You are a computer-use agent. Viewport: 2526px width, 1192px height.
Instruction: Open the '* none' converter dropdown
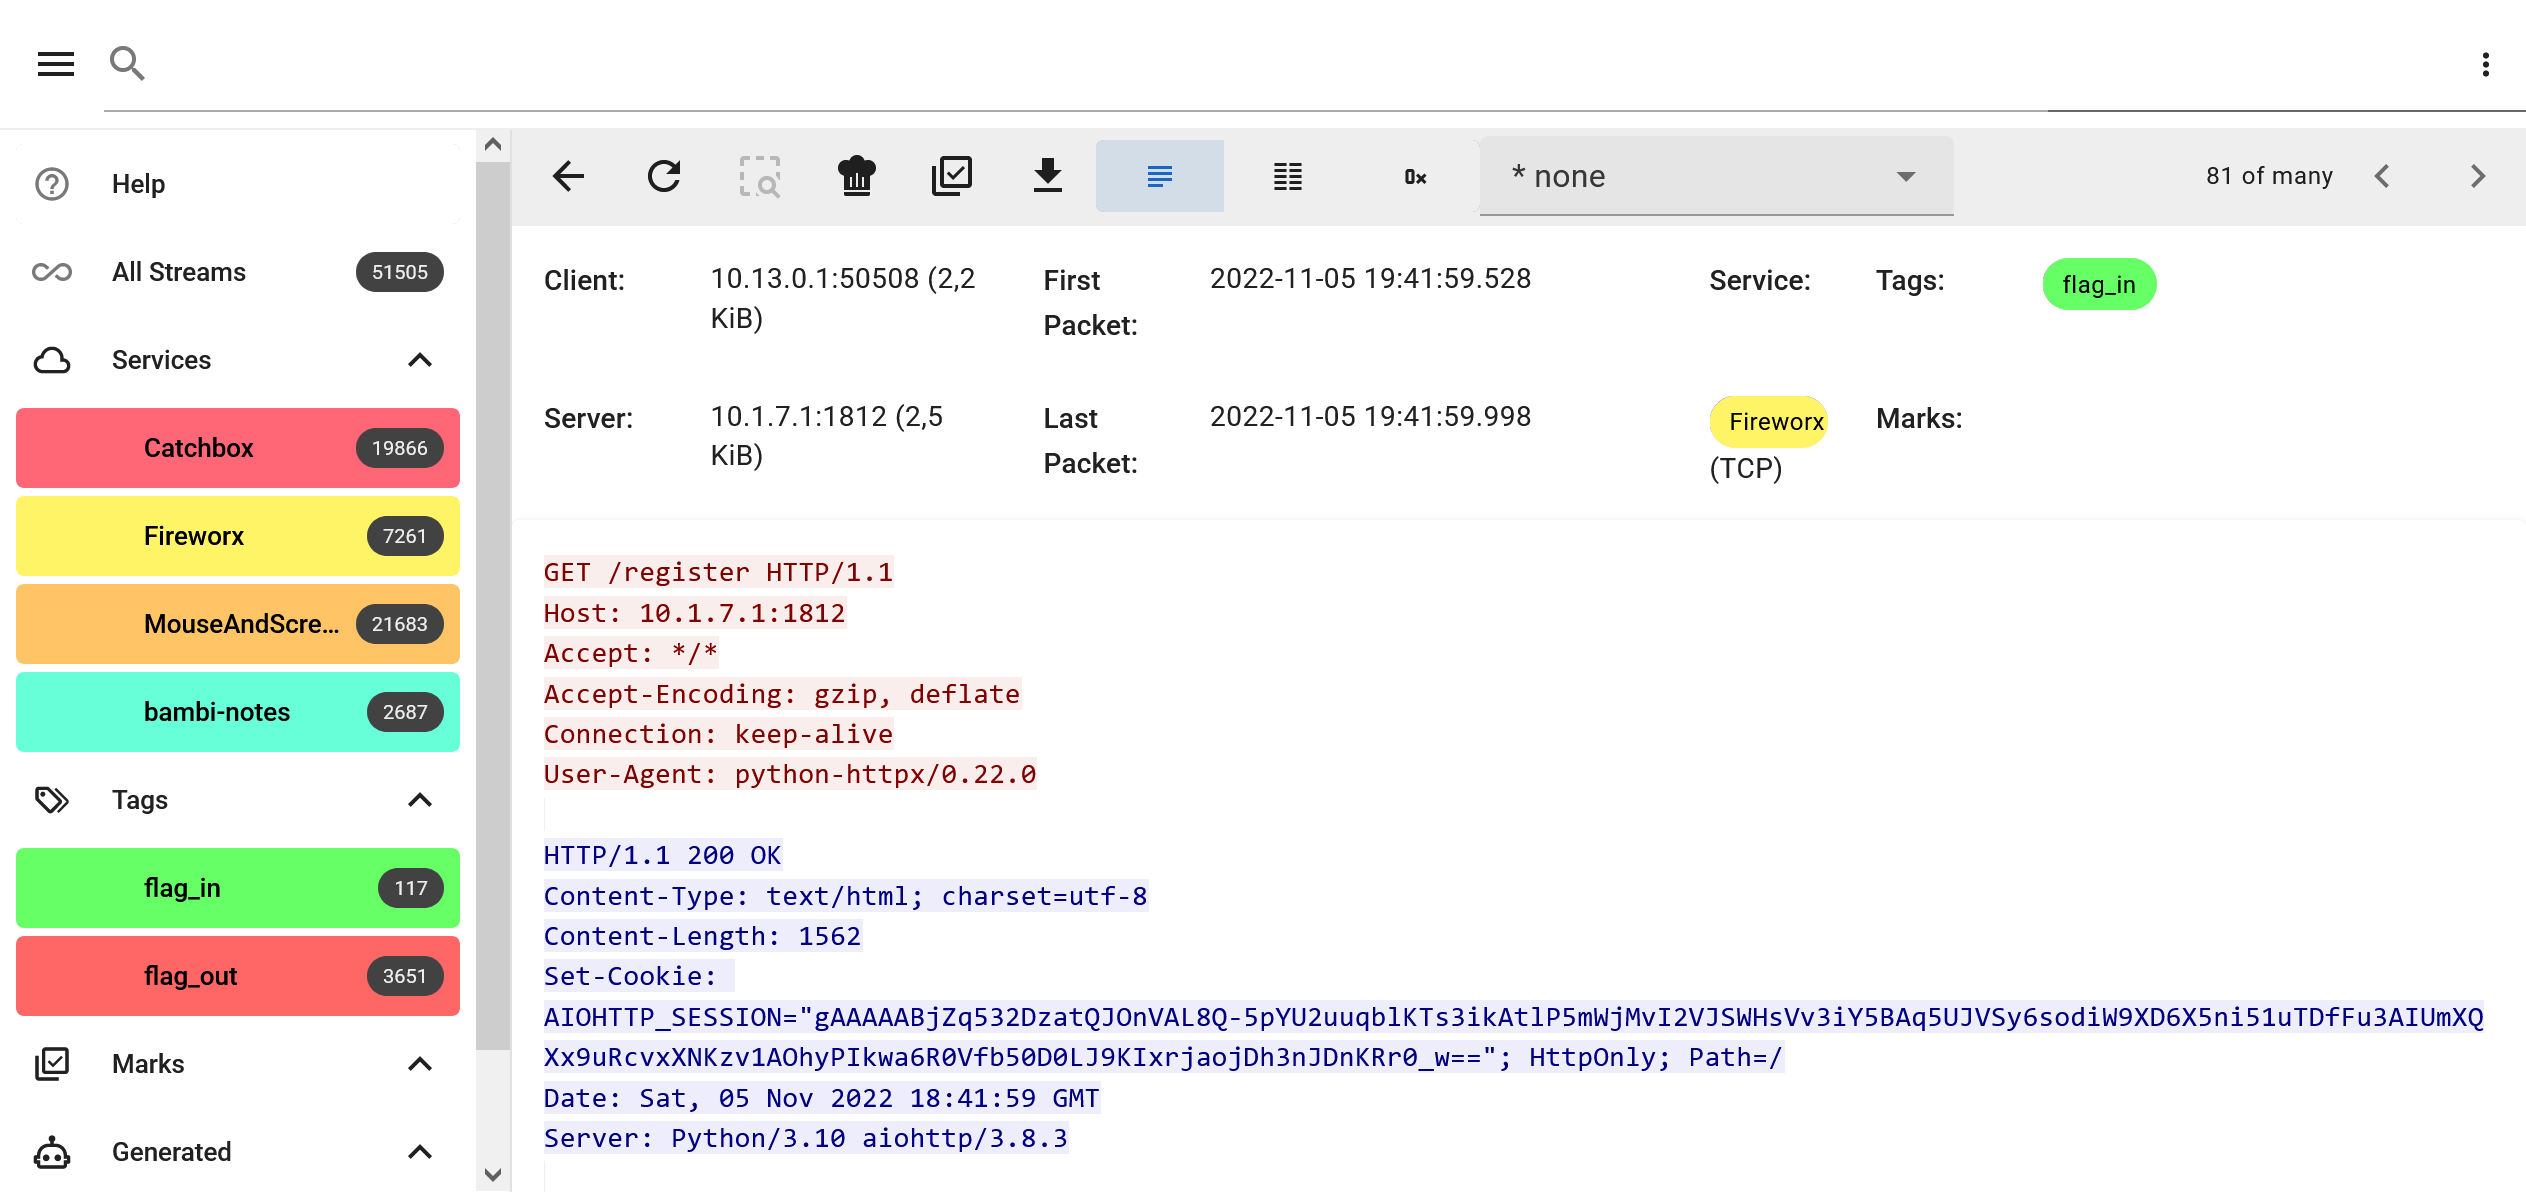click(1715, 176)
